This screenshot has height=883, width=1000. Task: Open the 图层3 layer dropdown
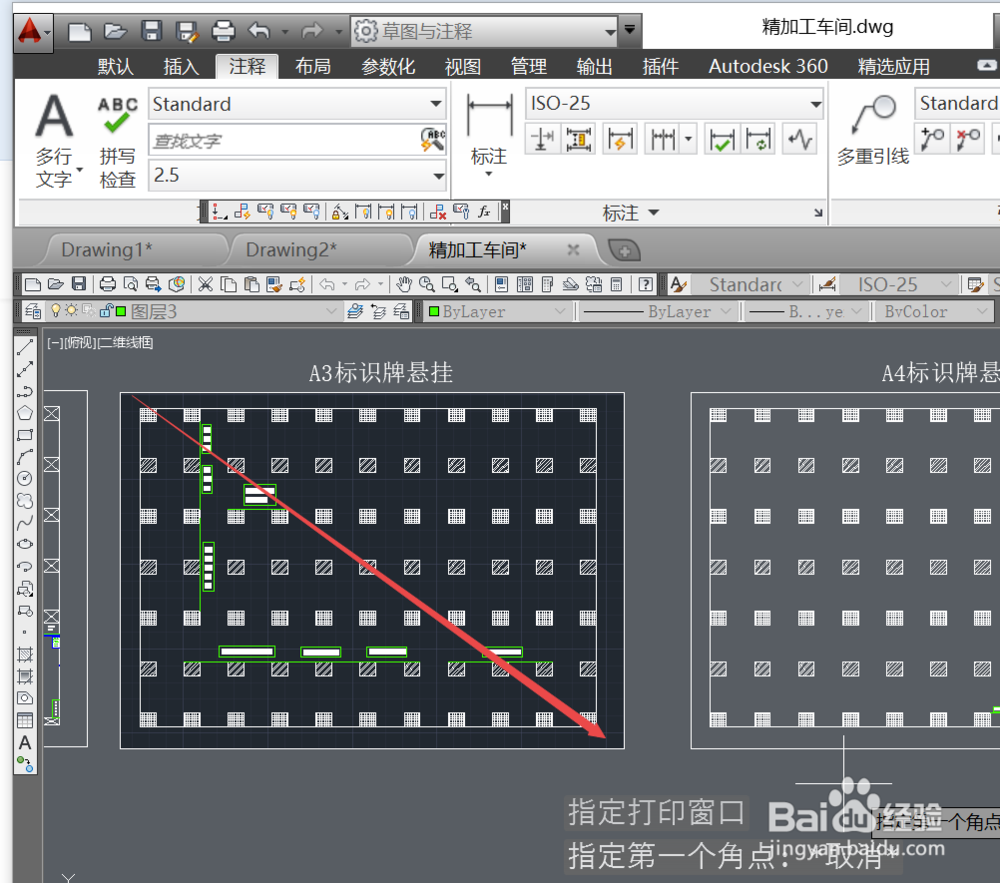330,311
